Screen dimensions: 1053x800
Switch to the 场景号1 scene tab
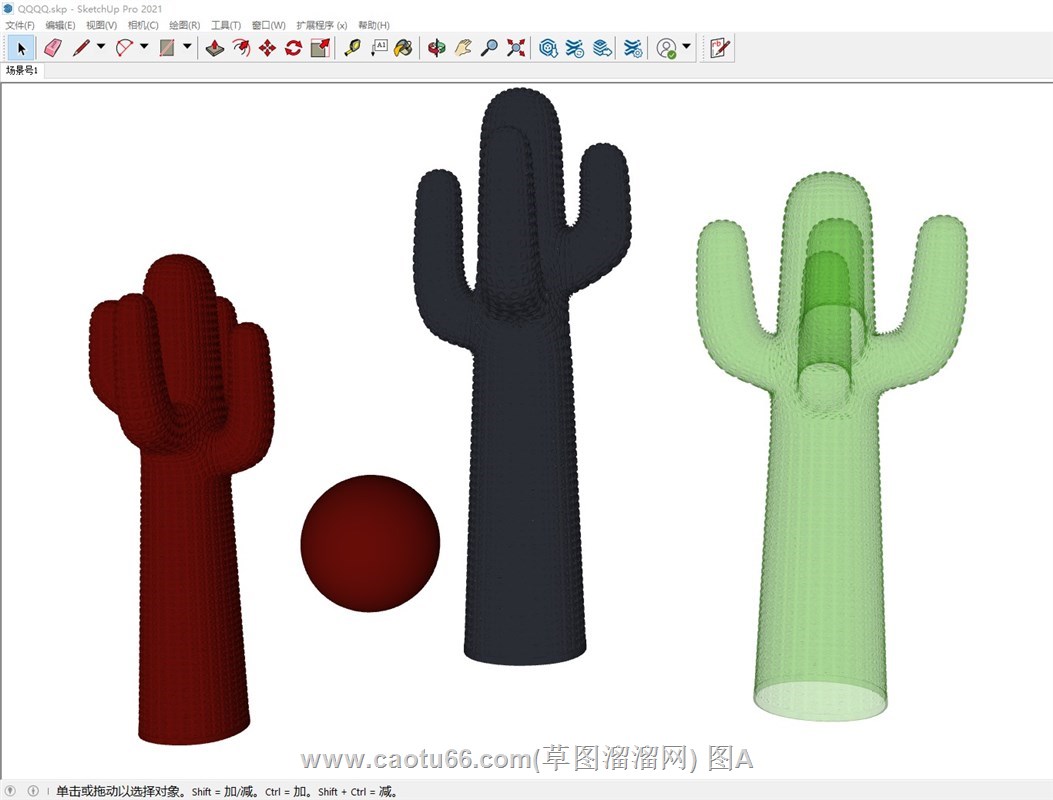[22, 70]
